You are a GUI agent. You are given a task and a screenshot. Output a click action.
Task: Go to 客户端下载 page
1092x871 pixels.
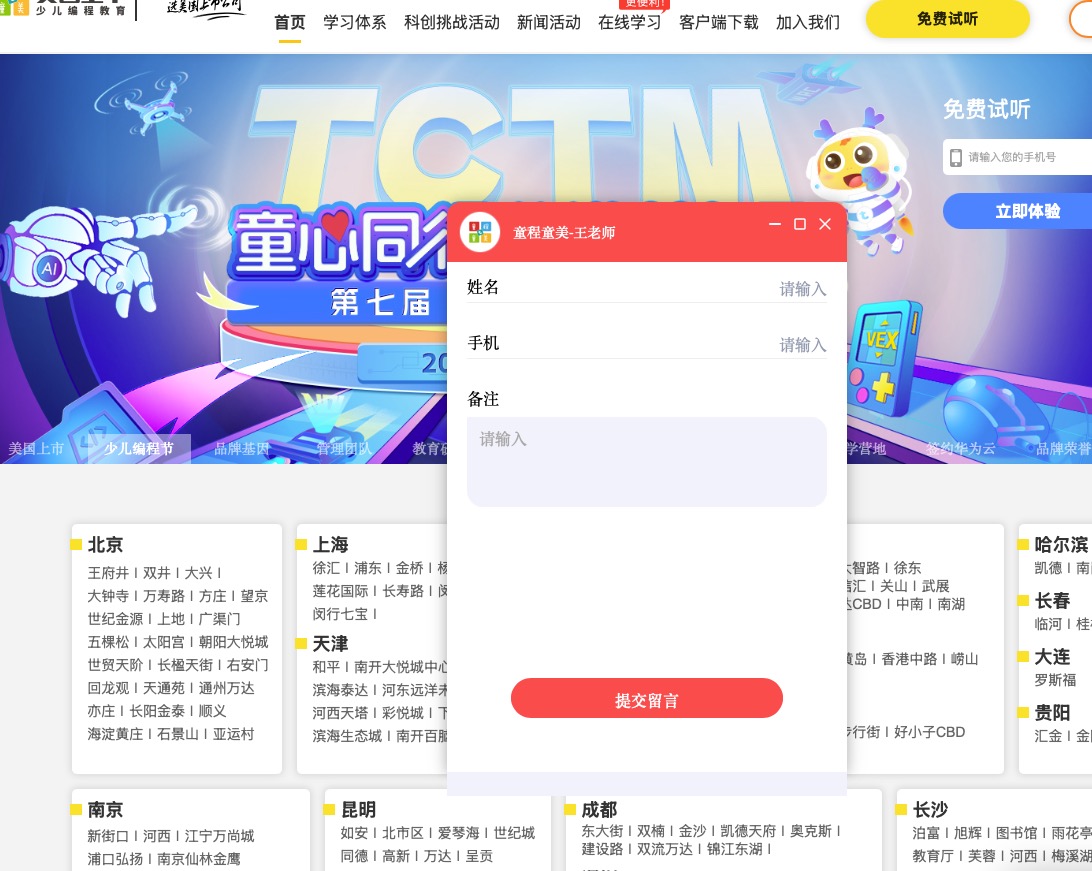(x=718, y=23)
